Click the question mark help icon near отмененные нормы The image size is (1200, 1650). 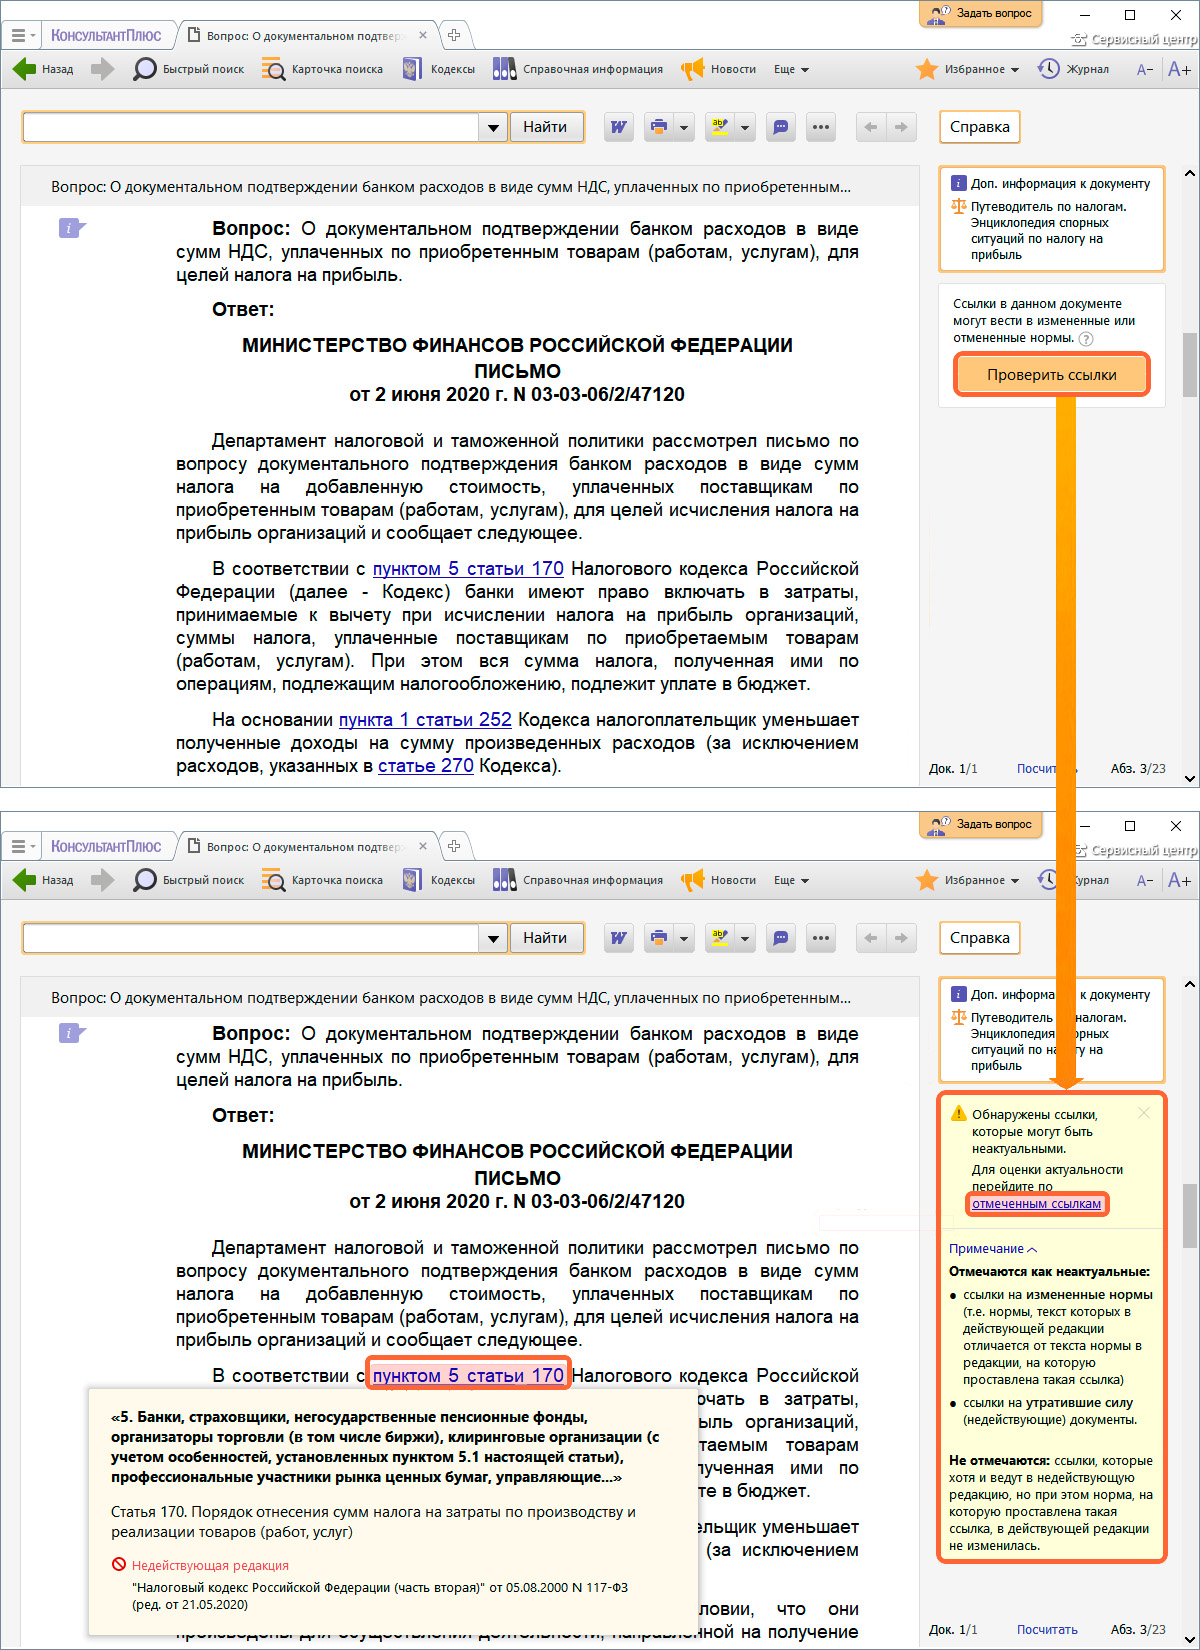1086,339
